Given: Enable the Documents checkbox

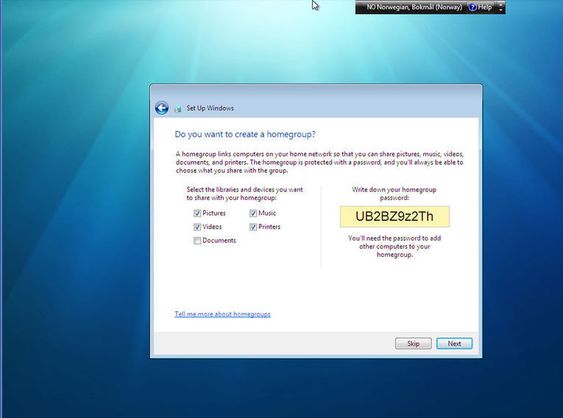Looking at the screenshot, I should pyautogui.click(x=197, y=241).
